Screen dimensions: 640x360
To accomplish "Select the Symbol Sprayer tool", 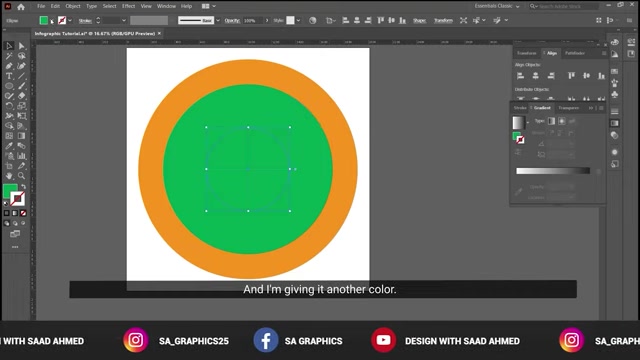I will [x=9, y=156].
